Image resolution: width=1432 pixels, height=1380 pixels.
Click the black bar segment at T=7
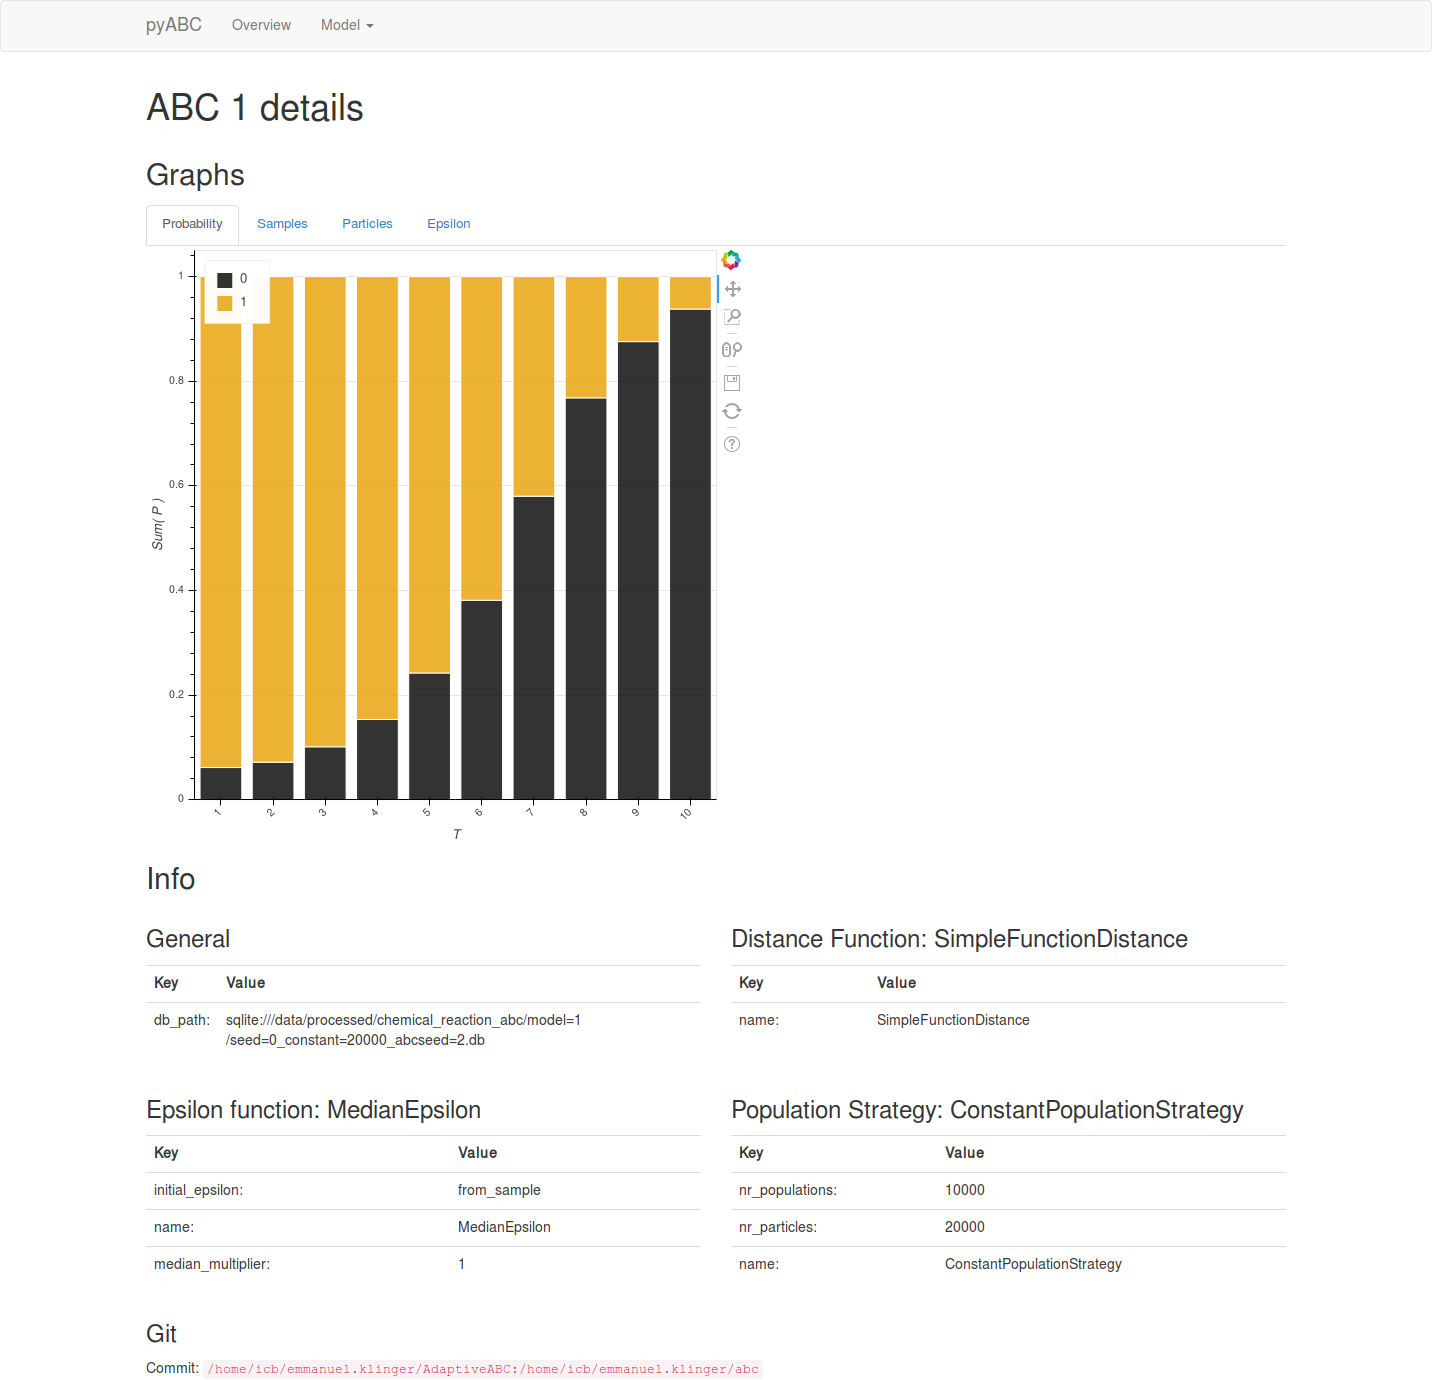pyautogui.click(x=534, y=648)
